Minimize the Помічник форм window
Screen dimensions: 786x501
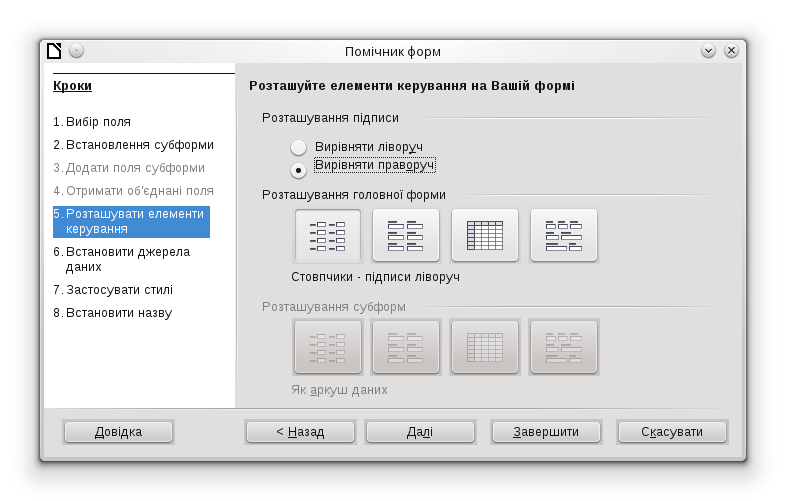709,50
